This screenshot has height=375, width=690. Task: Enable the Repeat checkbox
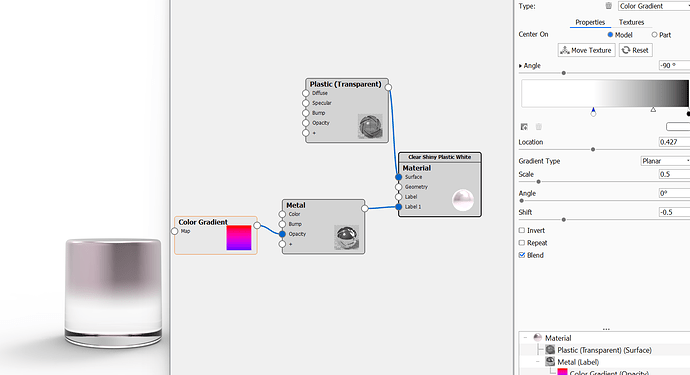tap(522, 243)
